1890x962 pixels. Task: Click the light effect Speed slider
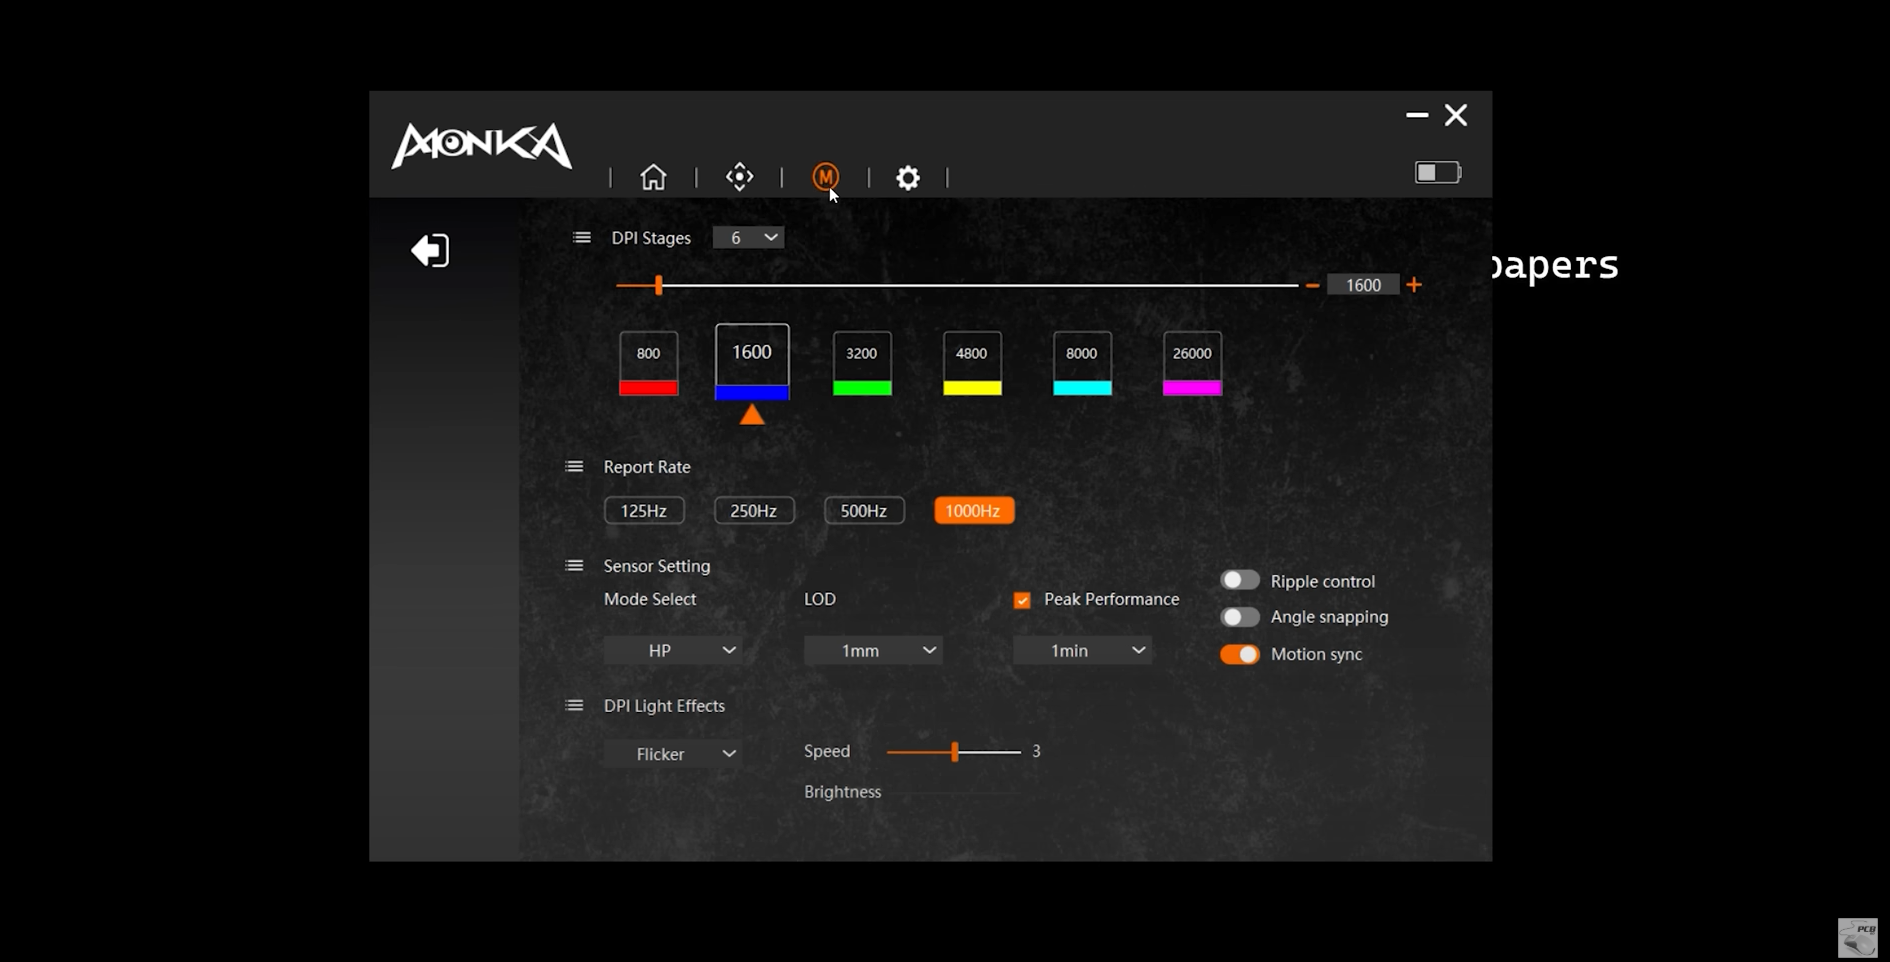pos(954,752)
